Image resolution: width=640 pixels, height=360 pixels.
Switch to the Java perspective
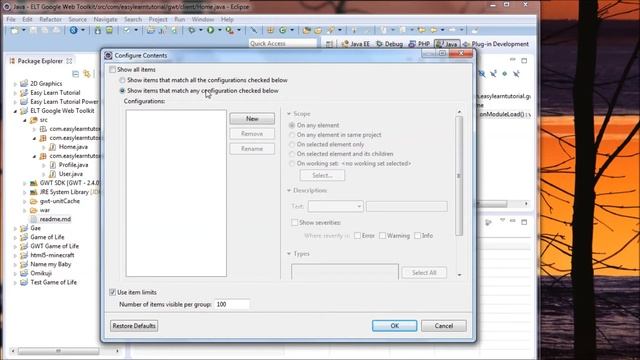(447, 44)
